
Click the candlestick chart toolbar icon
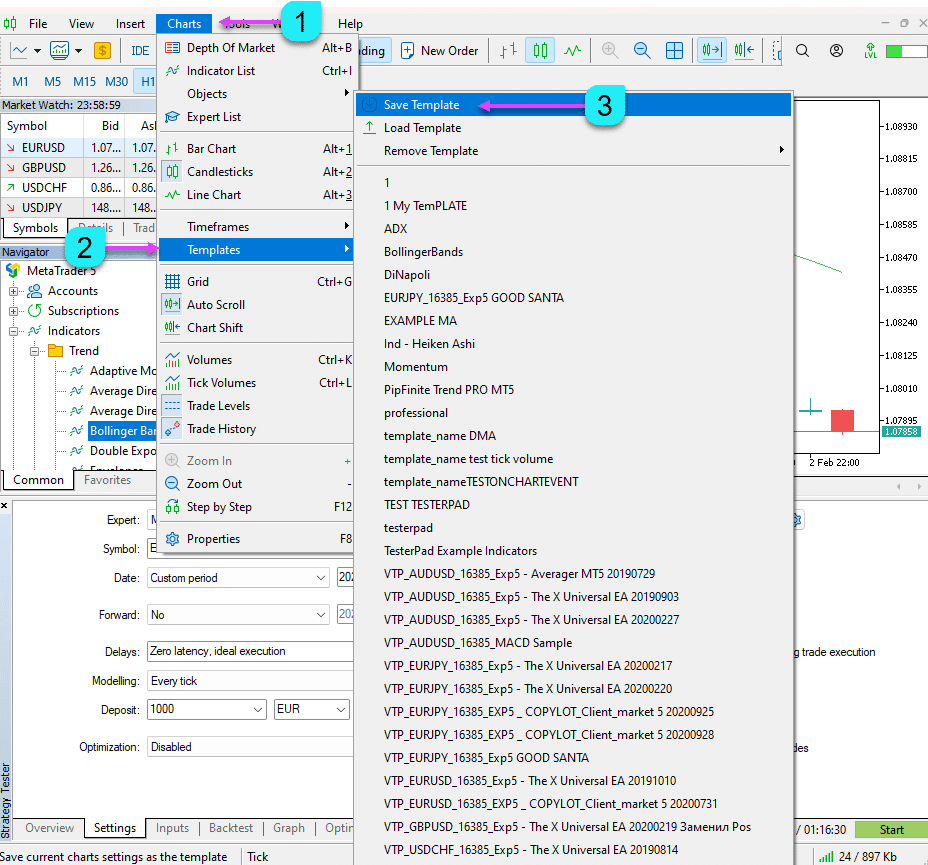pyautogui.click(x=540, y=50)
